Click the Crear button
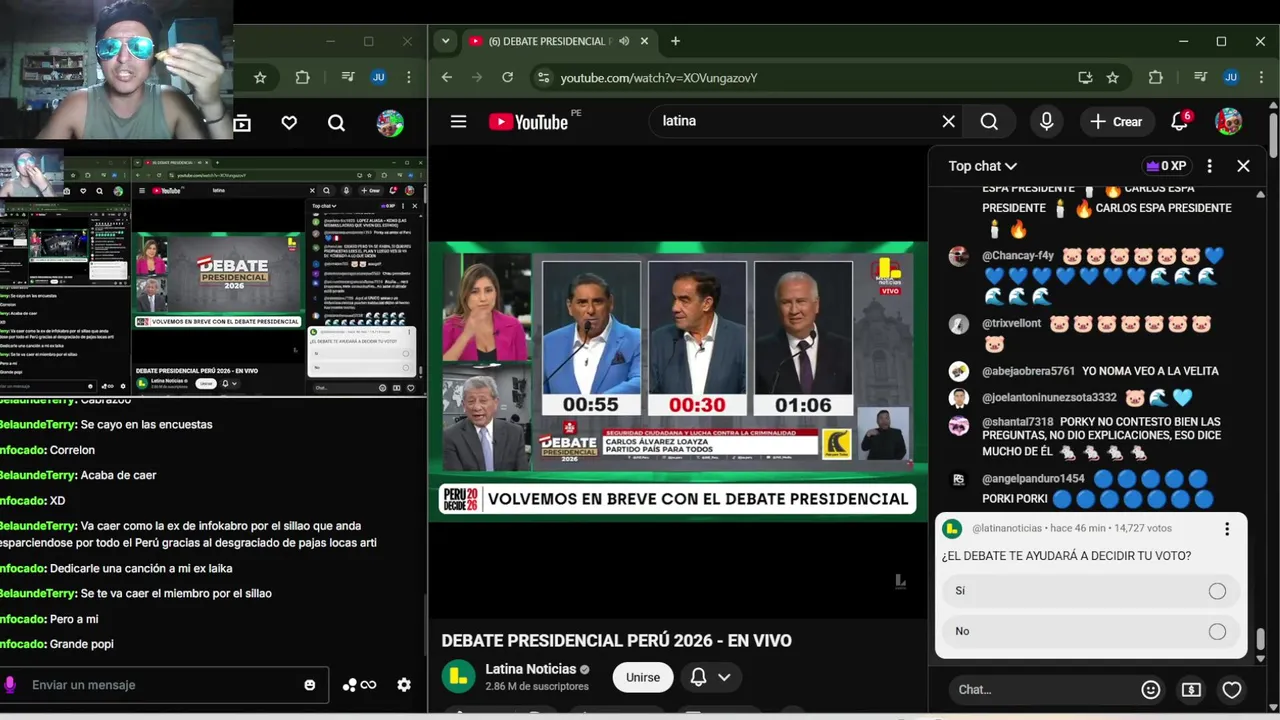The image size is (1280, 720). pos(1117,121)
